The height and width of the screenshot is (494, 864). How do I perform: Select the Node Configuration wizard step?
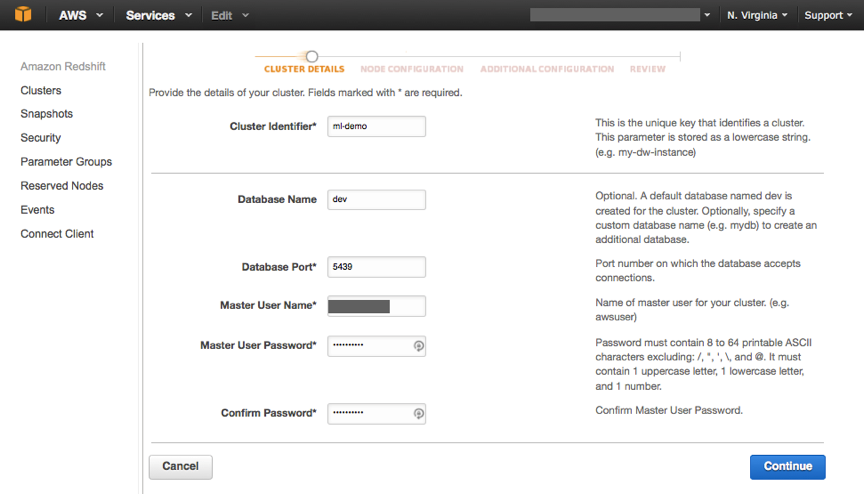(412, 69)
